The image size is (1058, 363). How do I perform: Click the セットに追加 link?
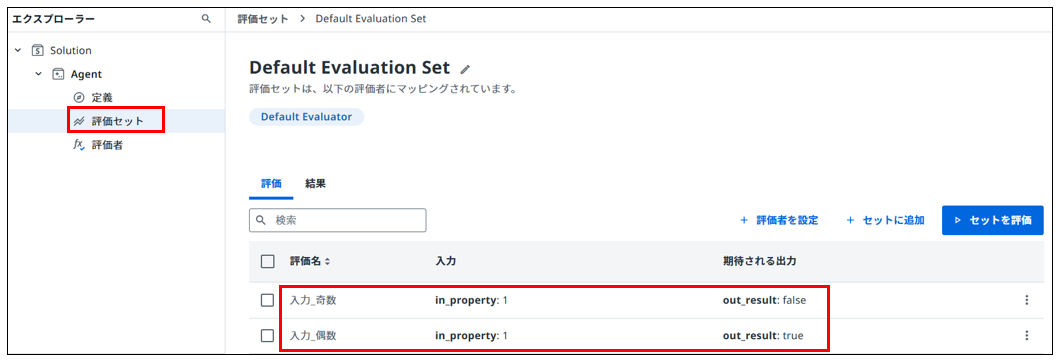pos(885,220)
